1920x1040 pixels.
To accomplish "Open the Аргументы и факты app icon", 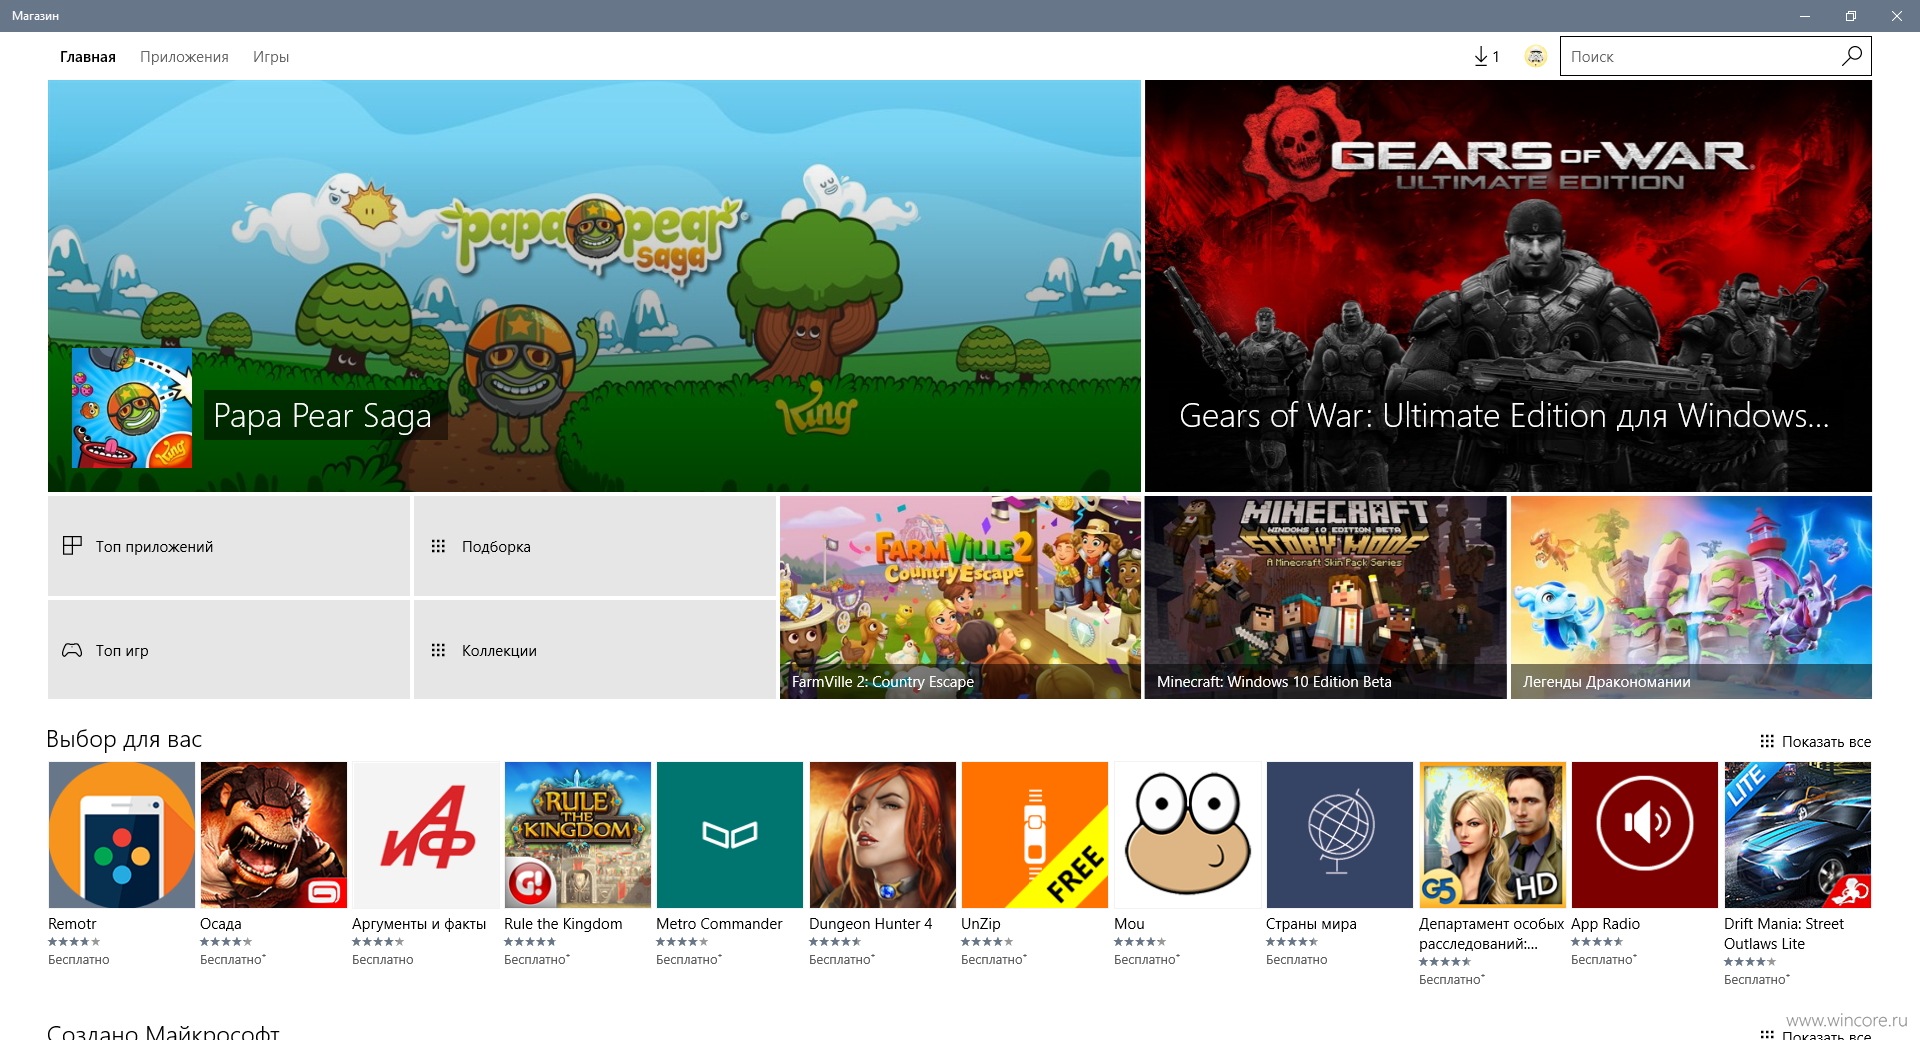I will (426, 835).
